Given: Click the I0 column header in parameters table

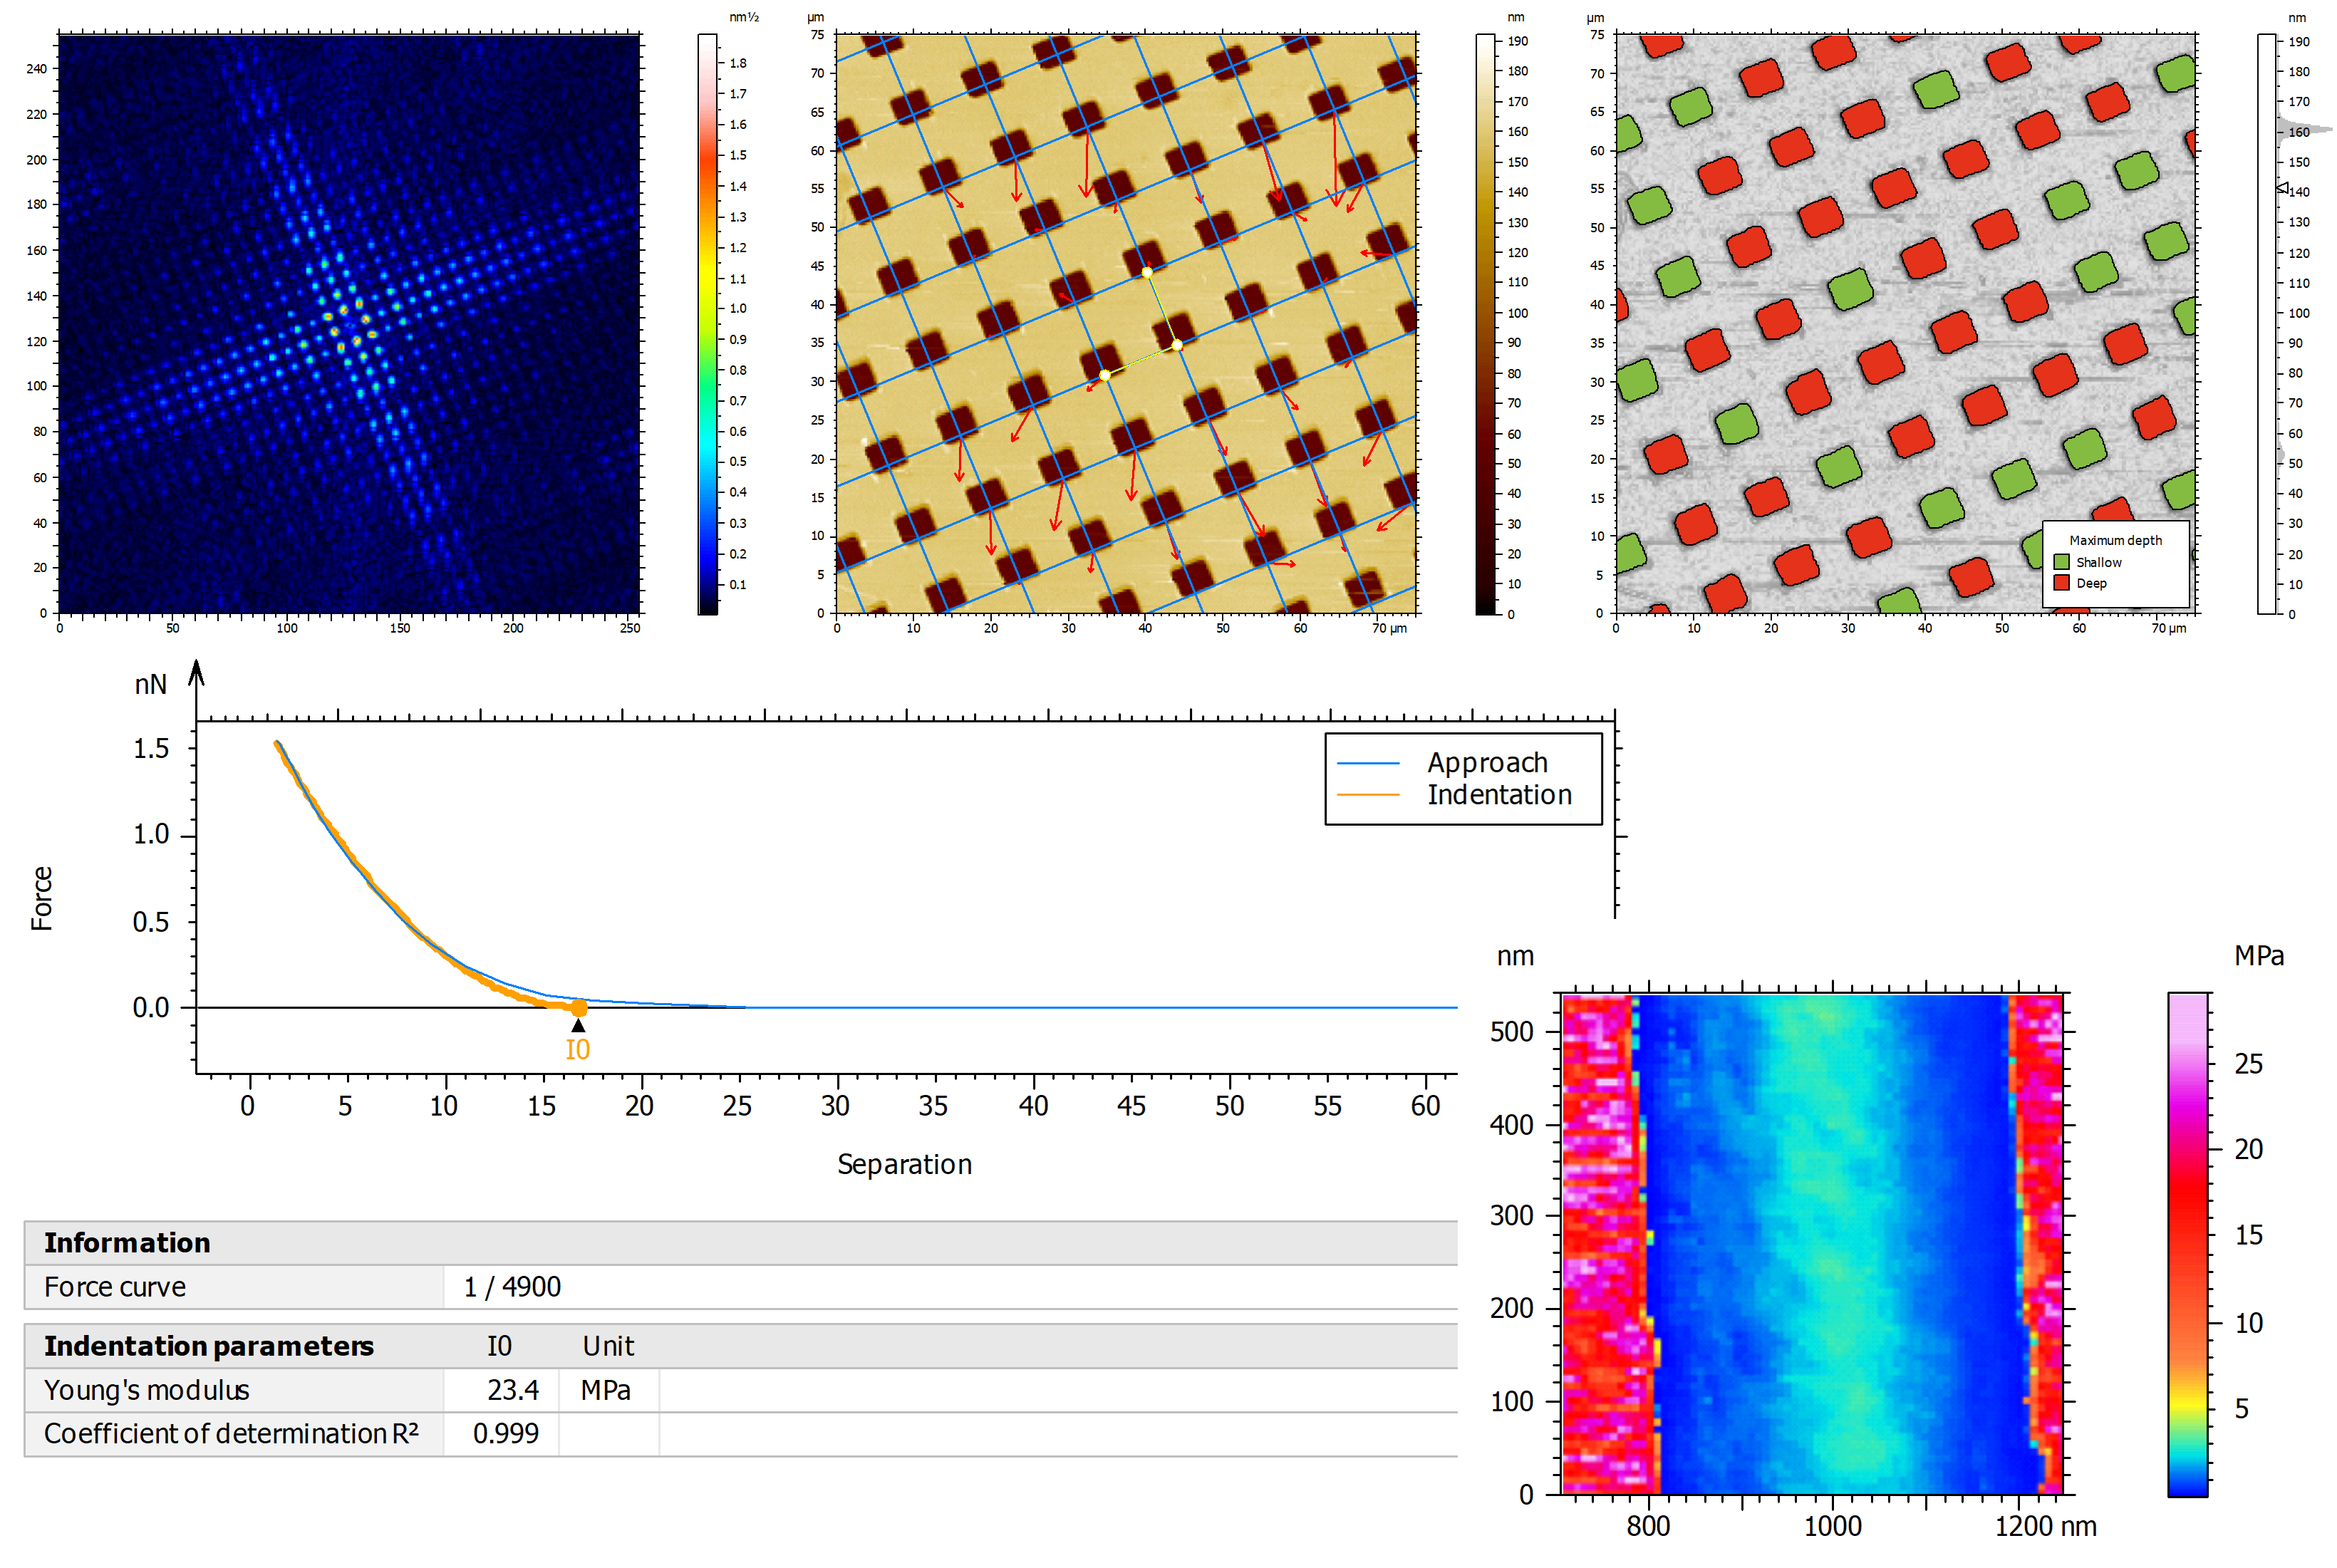Looking at the screenshot, I should tap(499, 1346).
